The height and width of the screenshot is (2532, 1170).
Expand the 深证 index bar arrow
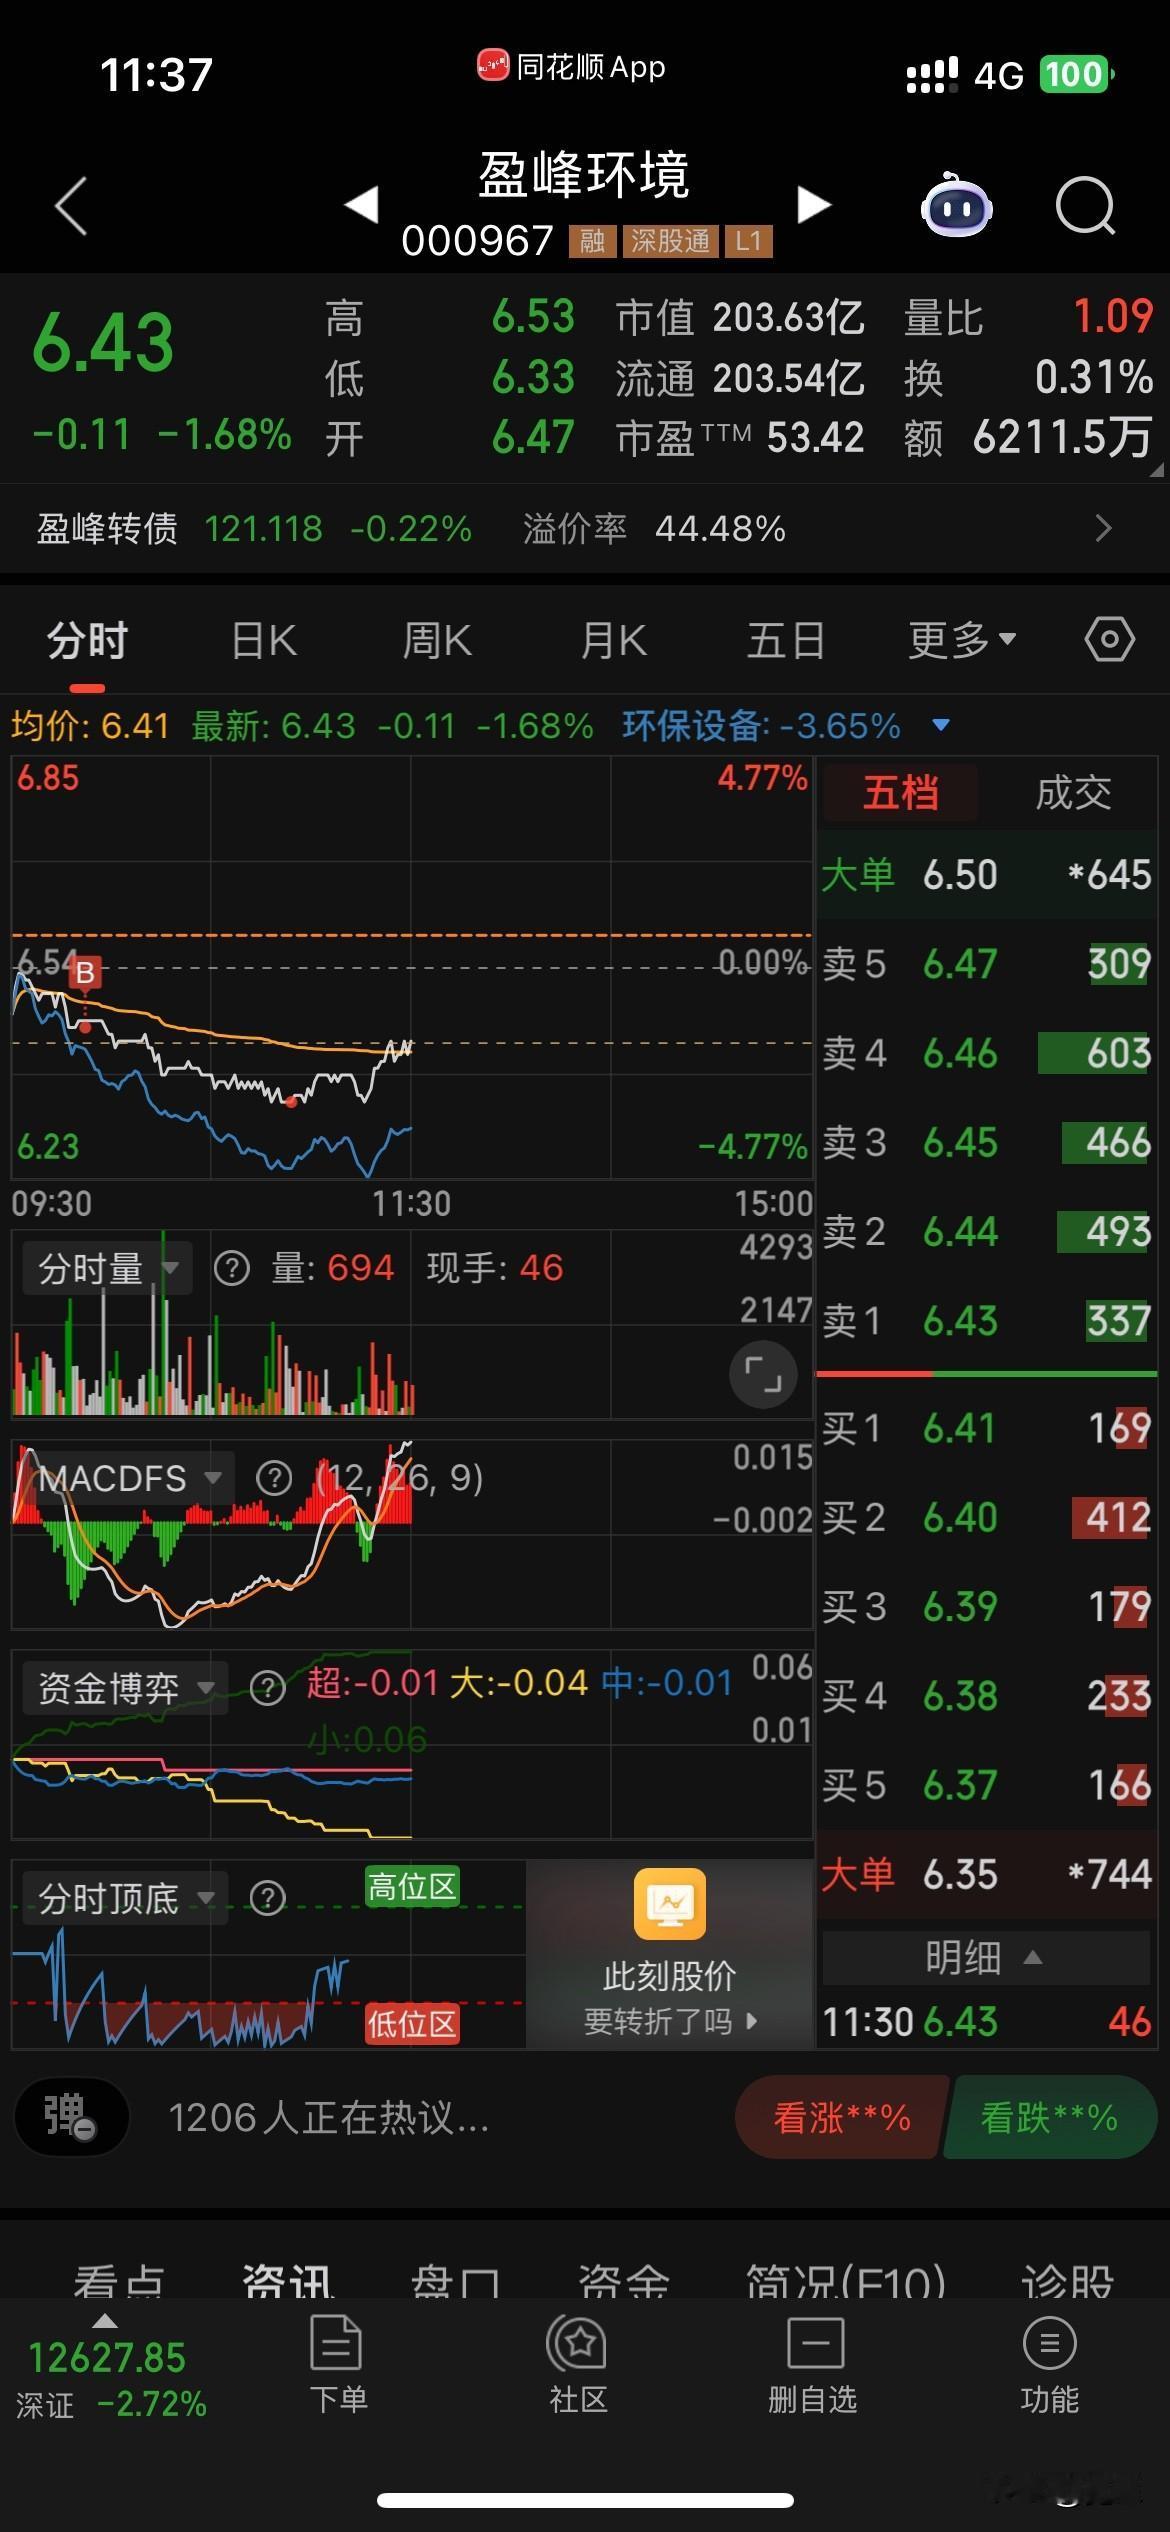pyautogui.click(x=105, y=2321)
